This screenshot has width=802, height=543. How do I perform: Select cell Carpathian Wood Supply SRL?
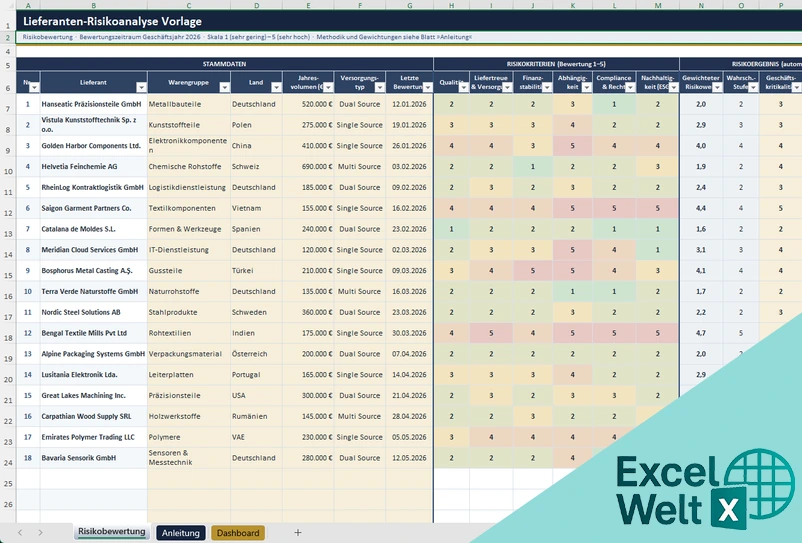click(94, 417)
